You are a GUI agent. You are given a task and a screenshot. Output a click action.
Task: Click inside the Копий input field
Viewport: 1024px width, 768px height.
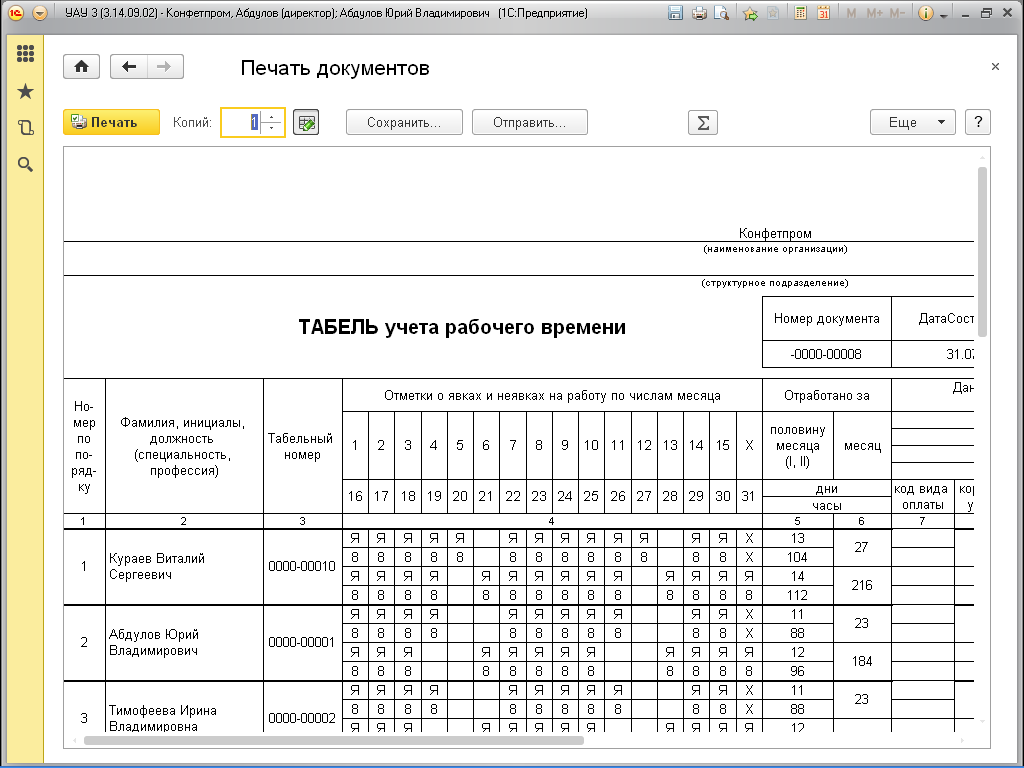(241, 122)
